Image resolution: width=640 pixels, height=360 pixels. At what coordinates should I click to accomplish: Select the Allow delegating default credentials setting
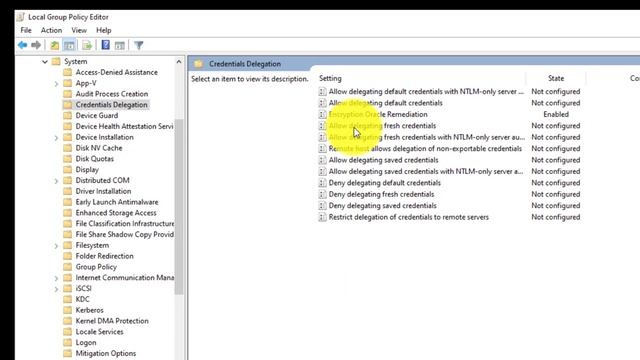385,103
